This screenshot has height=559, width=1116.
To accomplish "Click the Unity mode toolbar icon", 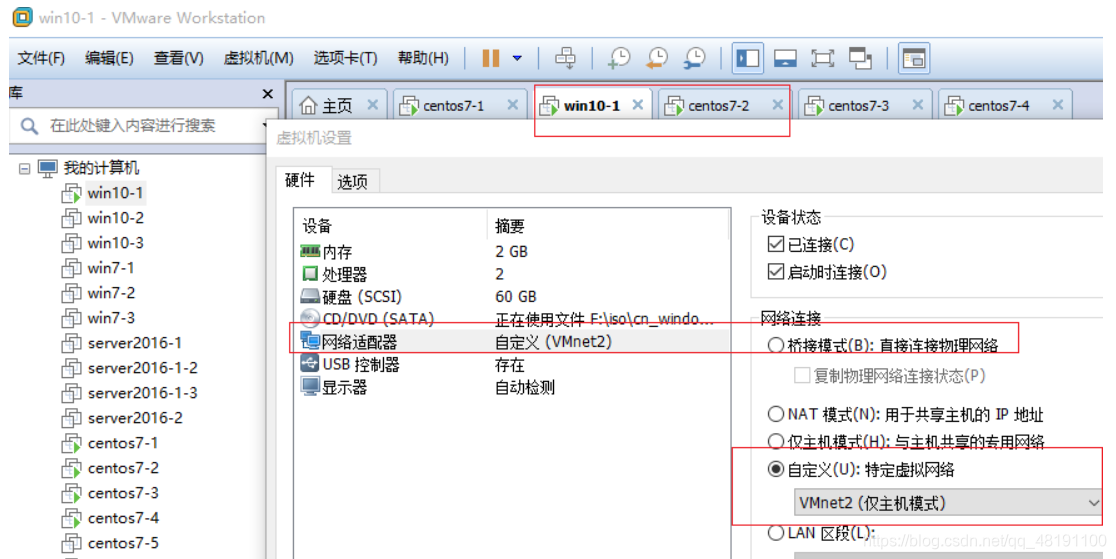I will [x=860, y=58].
